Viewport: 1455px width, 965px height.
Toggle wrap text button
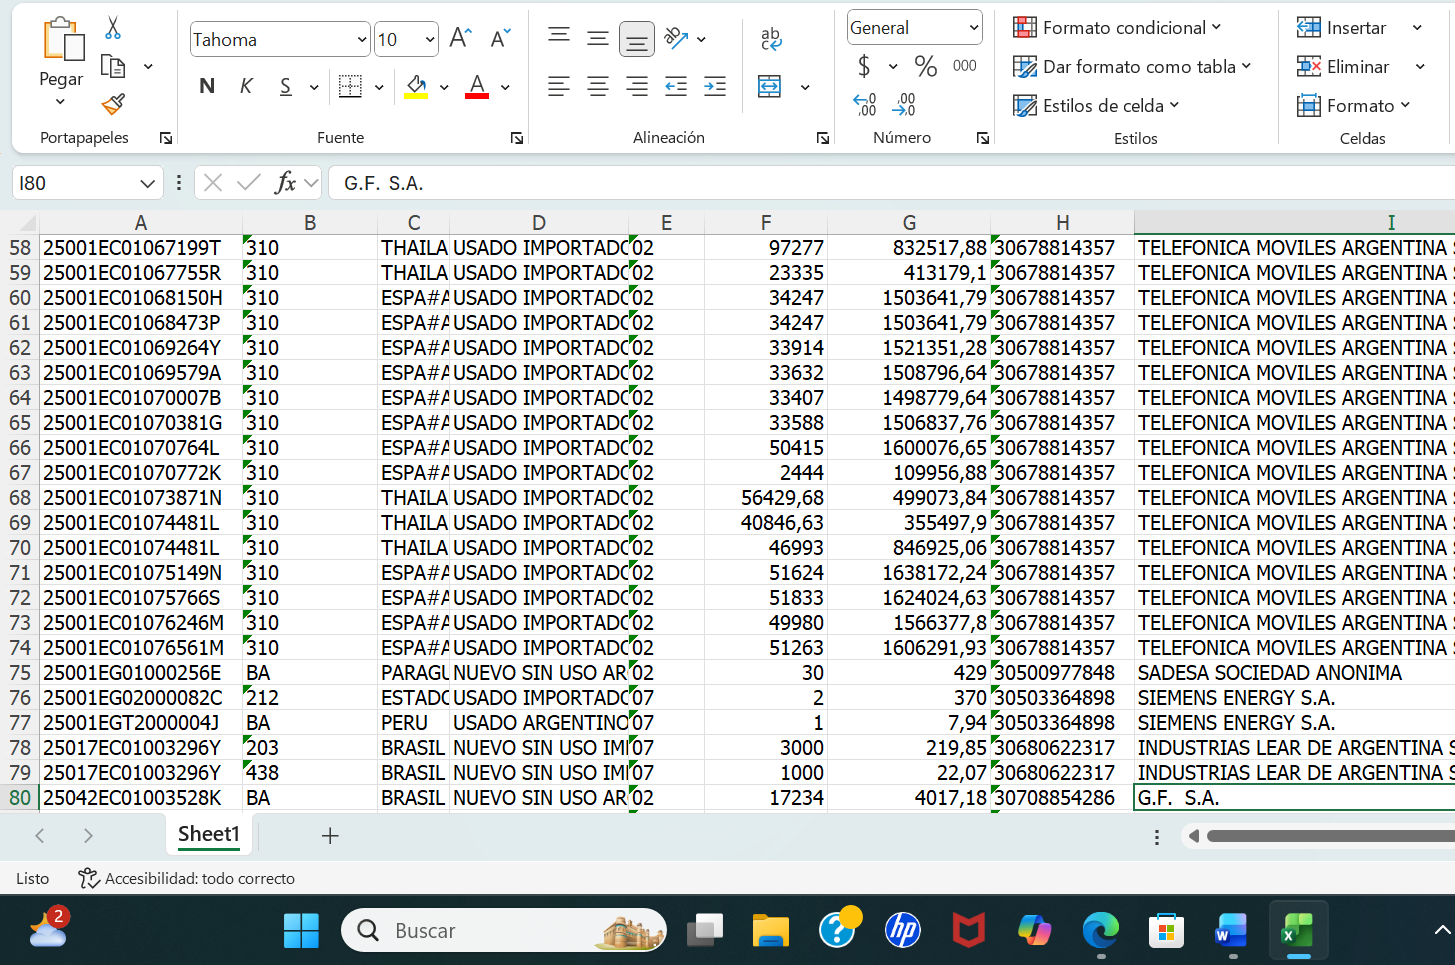(x=770, y=39)
